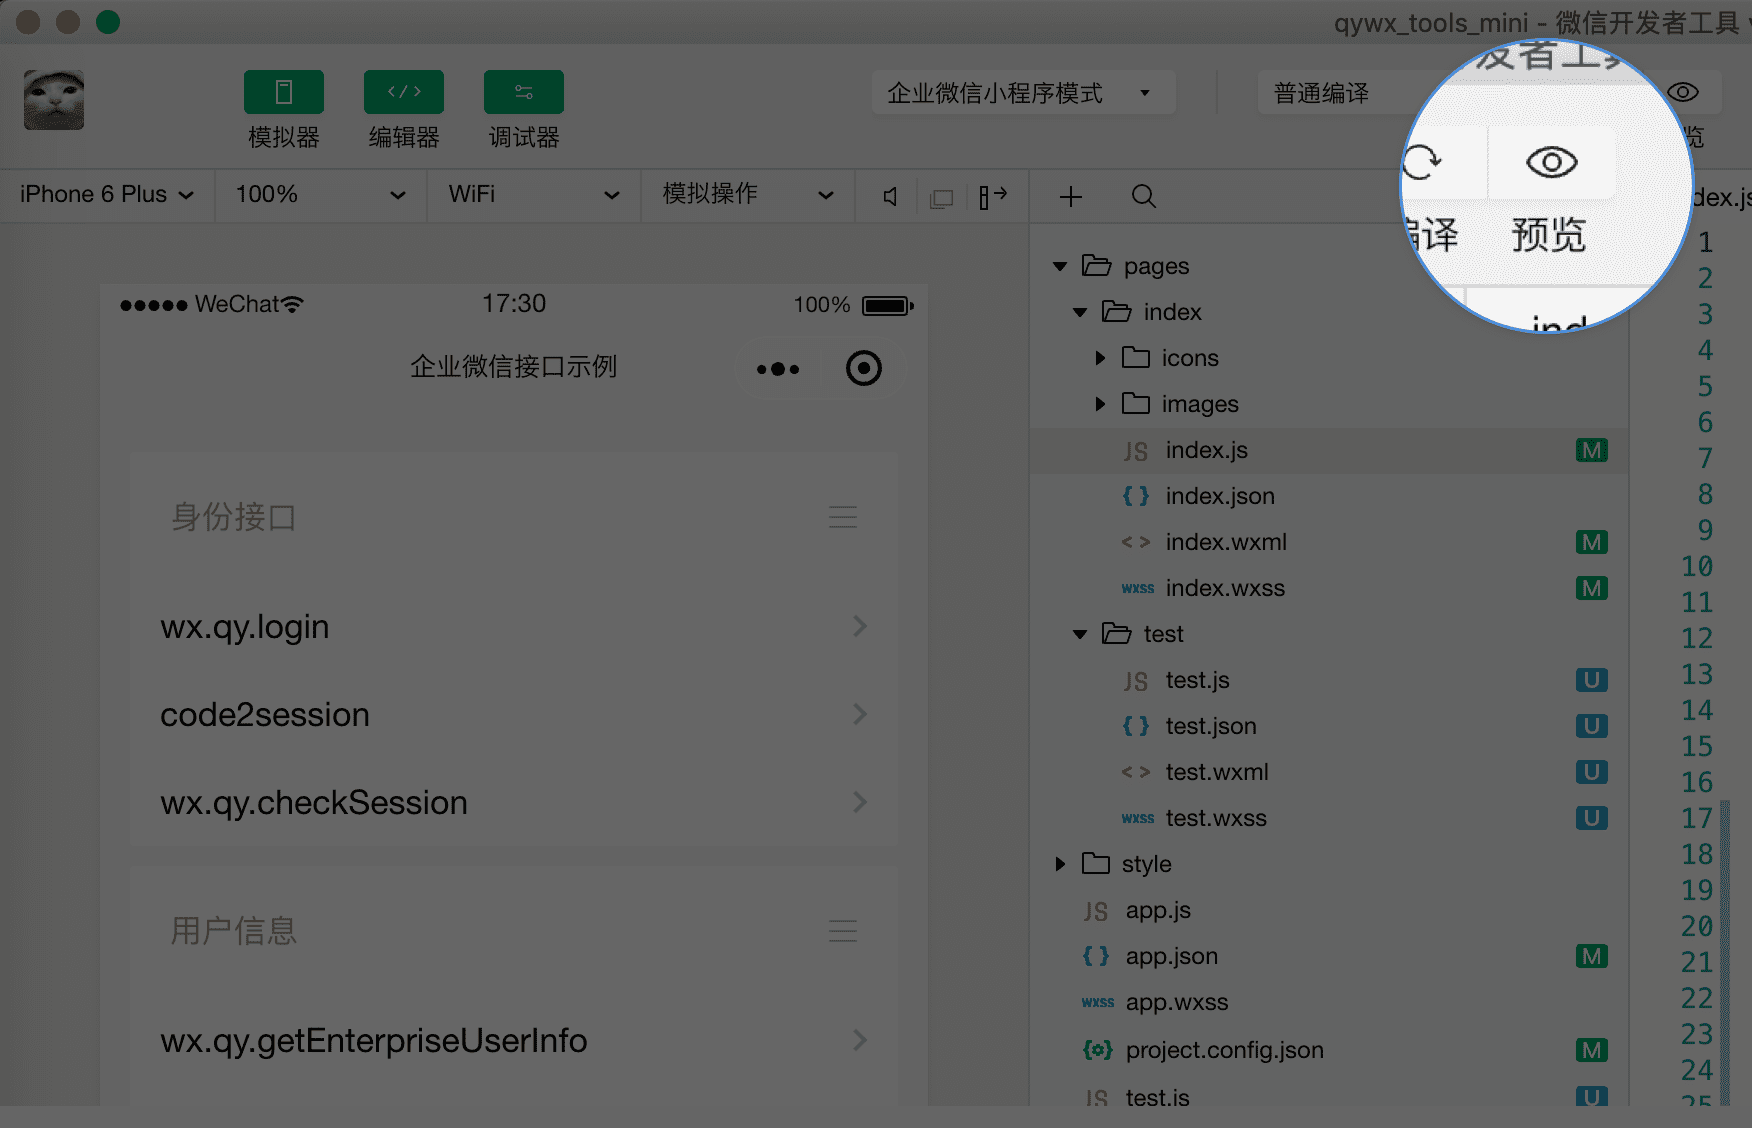This screenshot has width=1752, height=1128.
Task: Click the mini program menu dots icon
Action: pyautogui.click(x=778, y=369)
